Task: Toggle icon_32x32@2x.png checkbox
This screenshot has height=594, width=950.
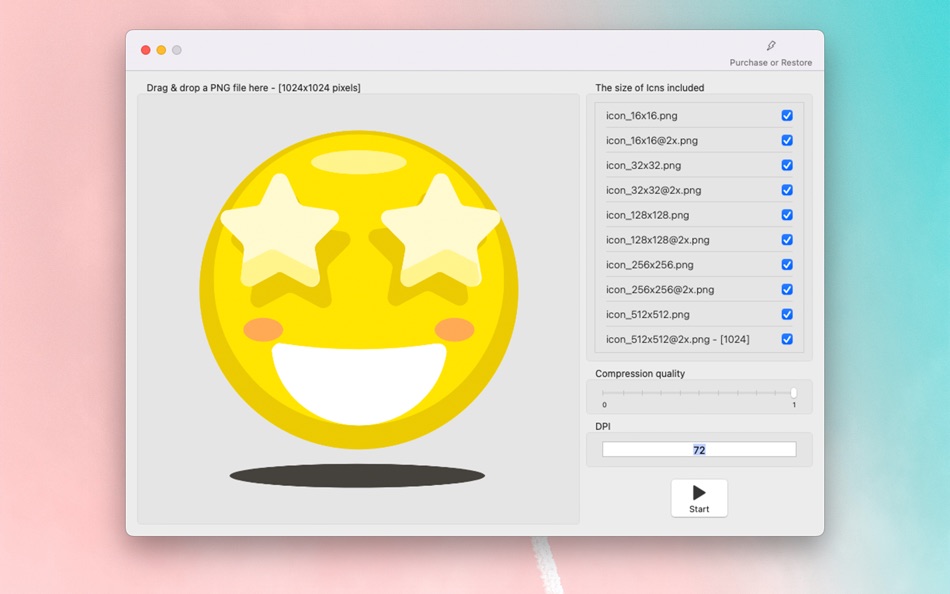Action: [787, 190]
